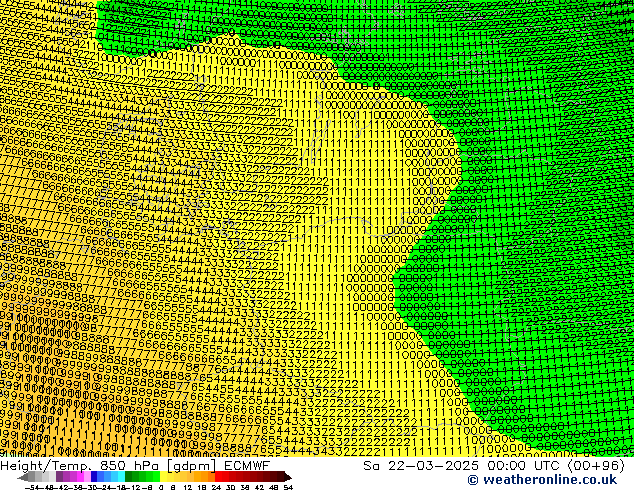
Task: Click the 00:00 UTC (00+96) forecast time
Action: click(x=556, y=466)
